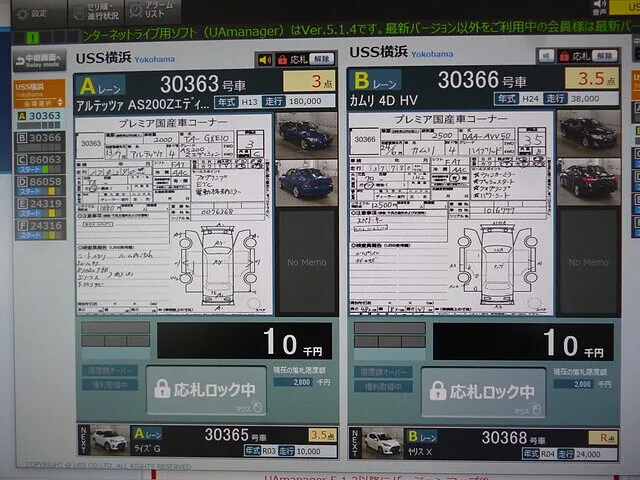Toggle the yellow speaker icon for lane A
640x480 pixels.
click(264, 60)
